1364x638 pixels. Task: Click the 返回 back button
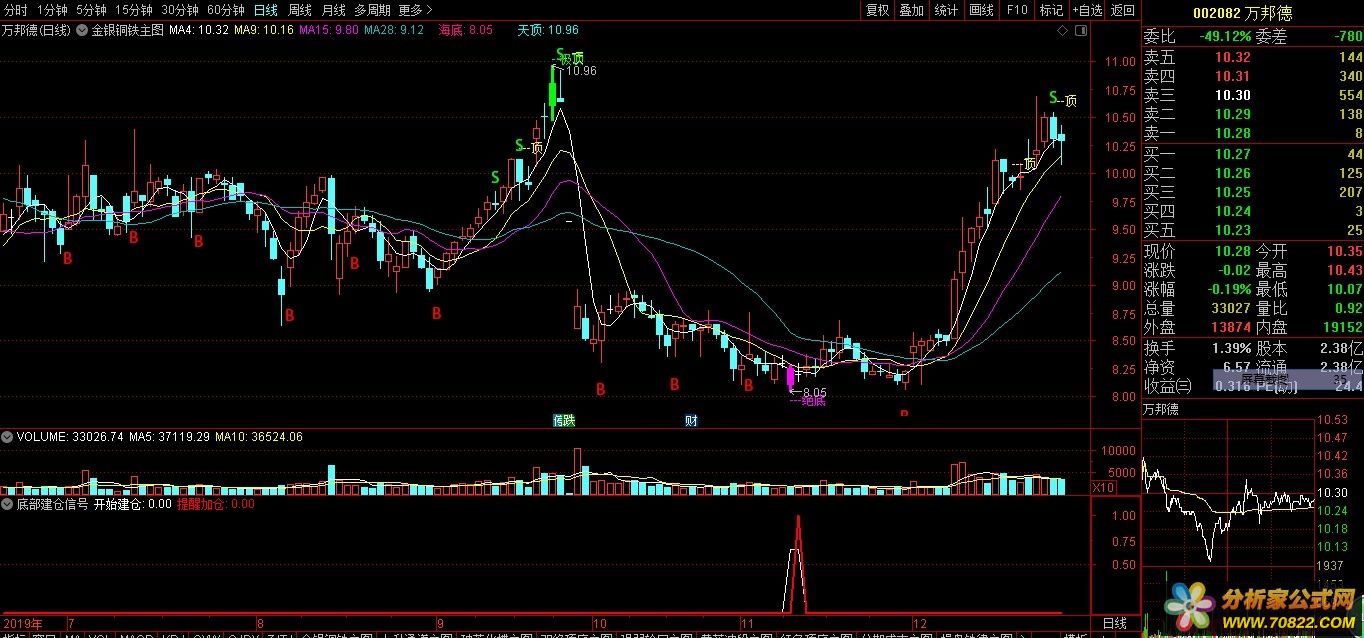pos(1123,10)
